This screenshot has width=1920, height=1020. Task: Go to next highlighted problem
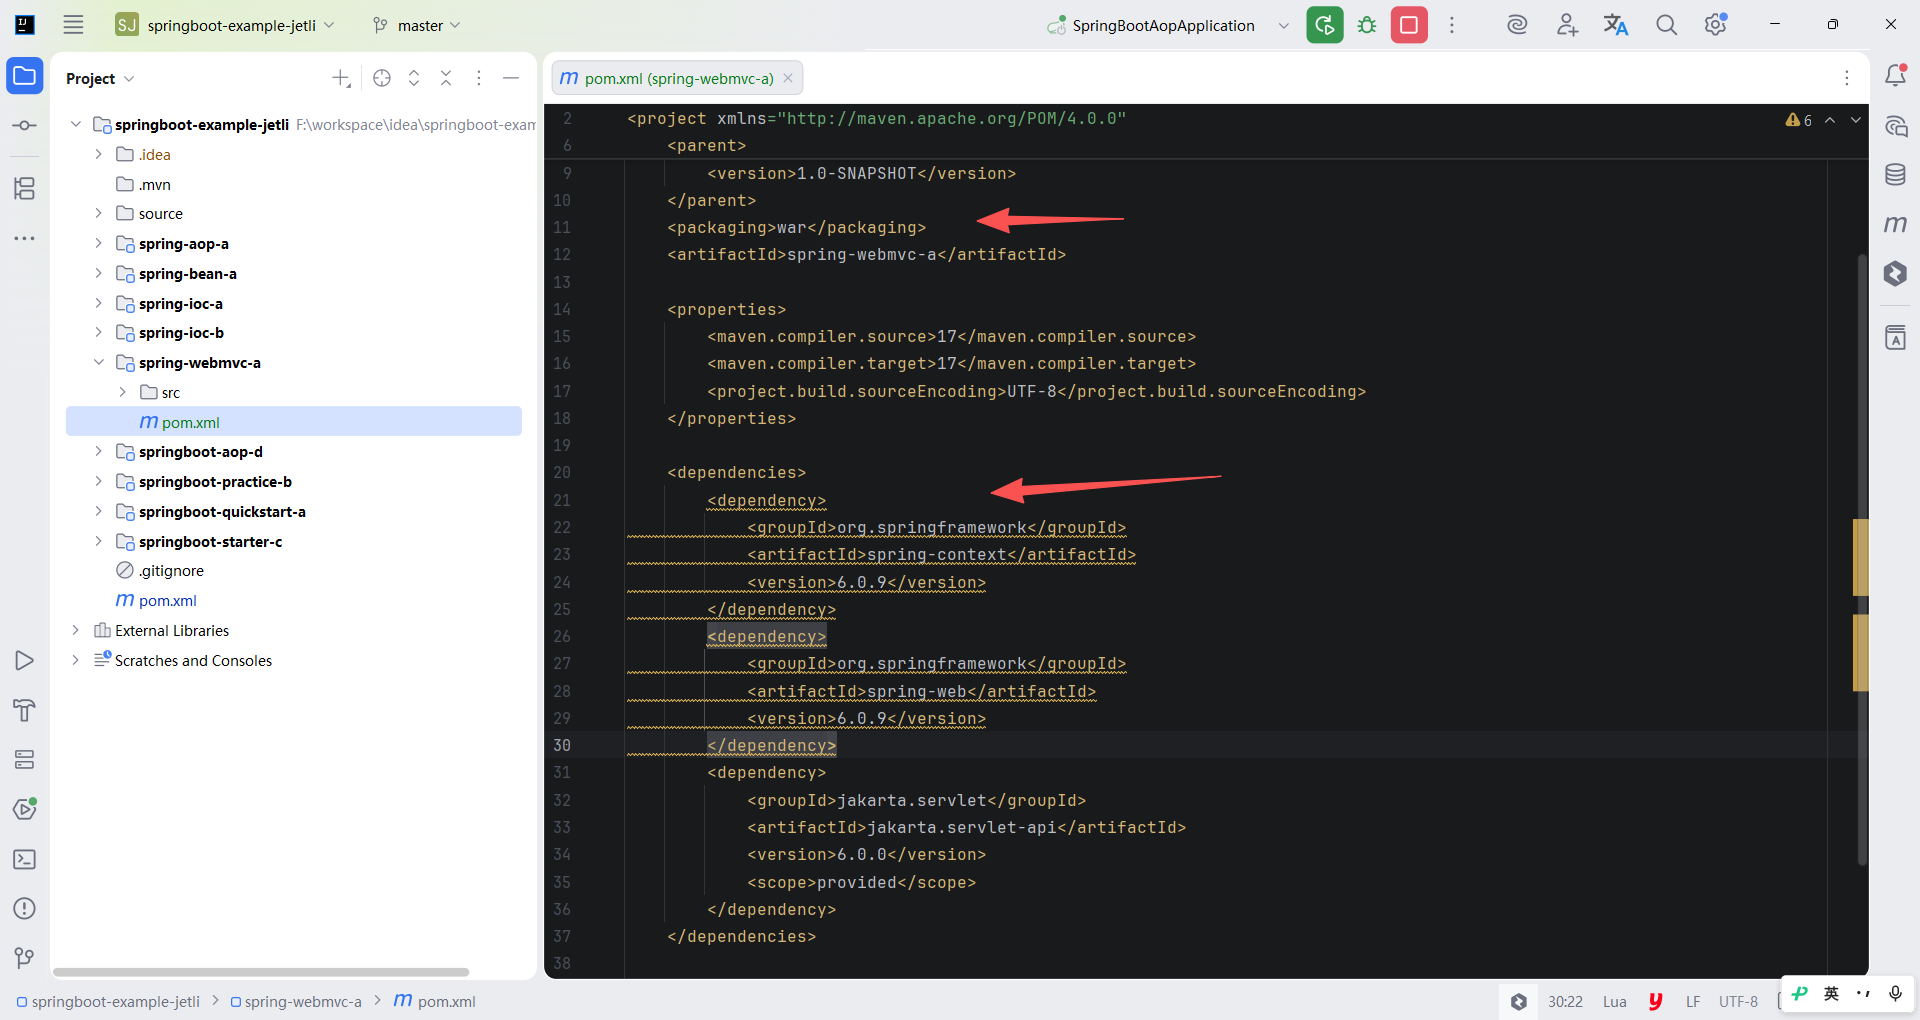tap(1856, 120)
